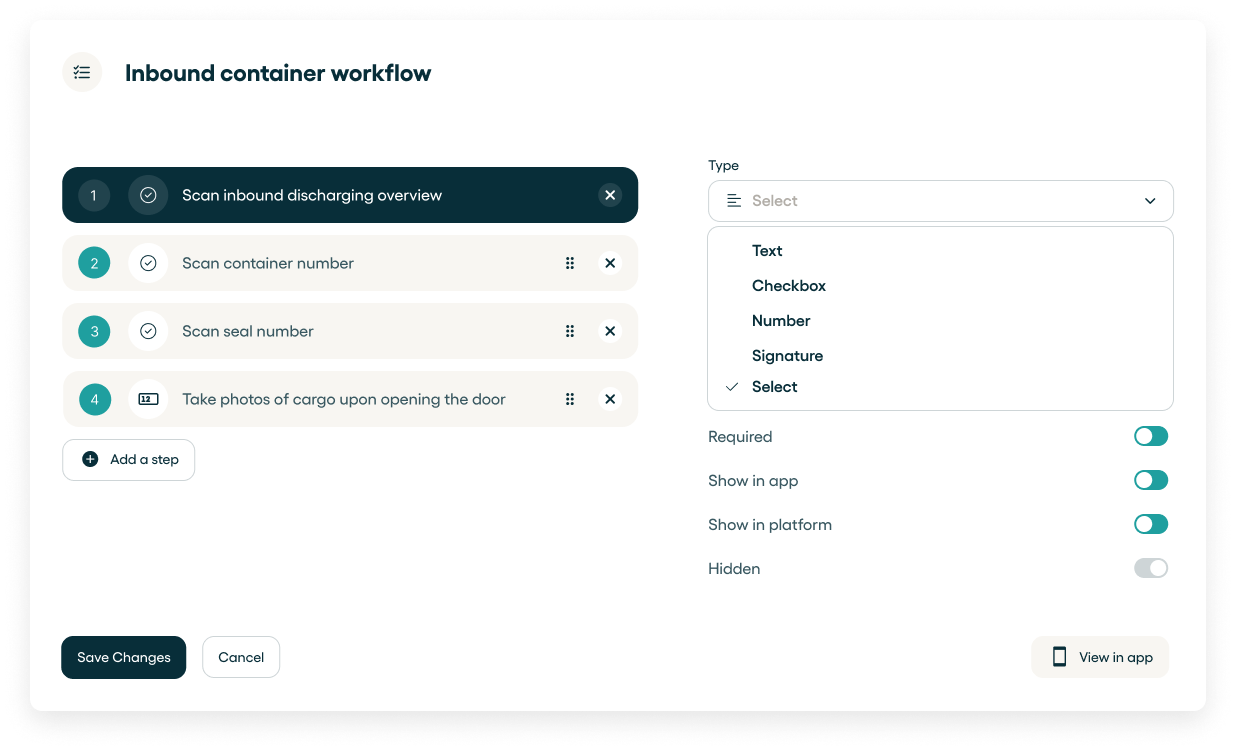1236x751 pixels.
Task: Toggle the Required switch
Action: [1150, 436]
